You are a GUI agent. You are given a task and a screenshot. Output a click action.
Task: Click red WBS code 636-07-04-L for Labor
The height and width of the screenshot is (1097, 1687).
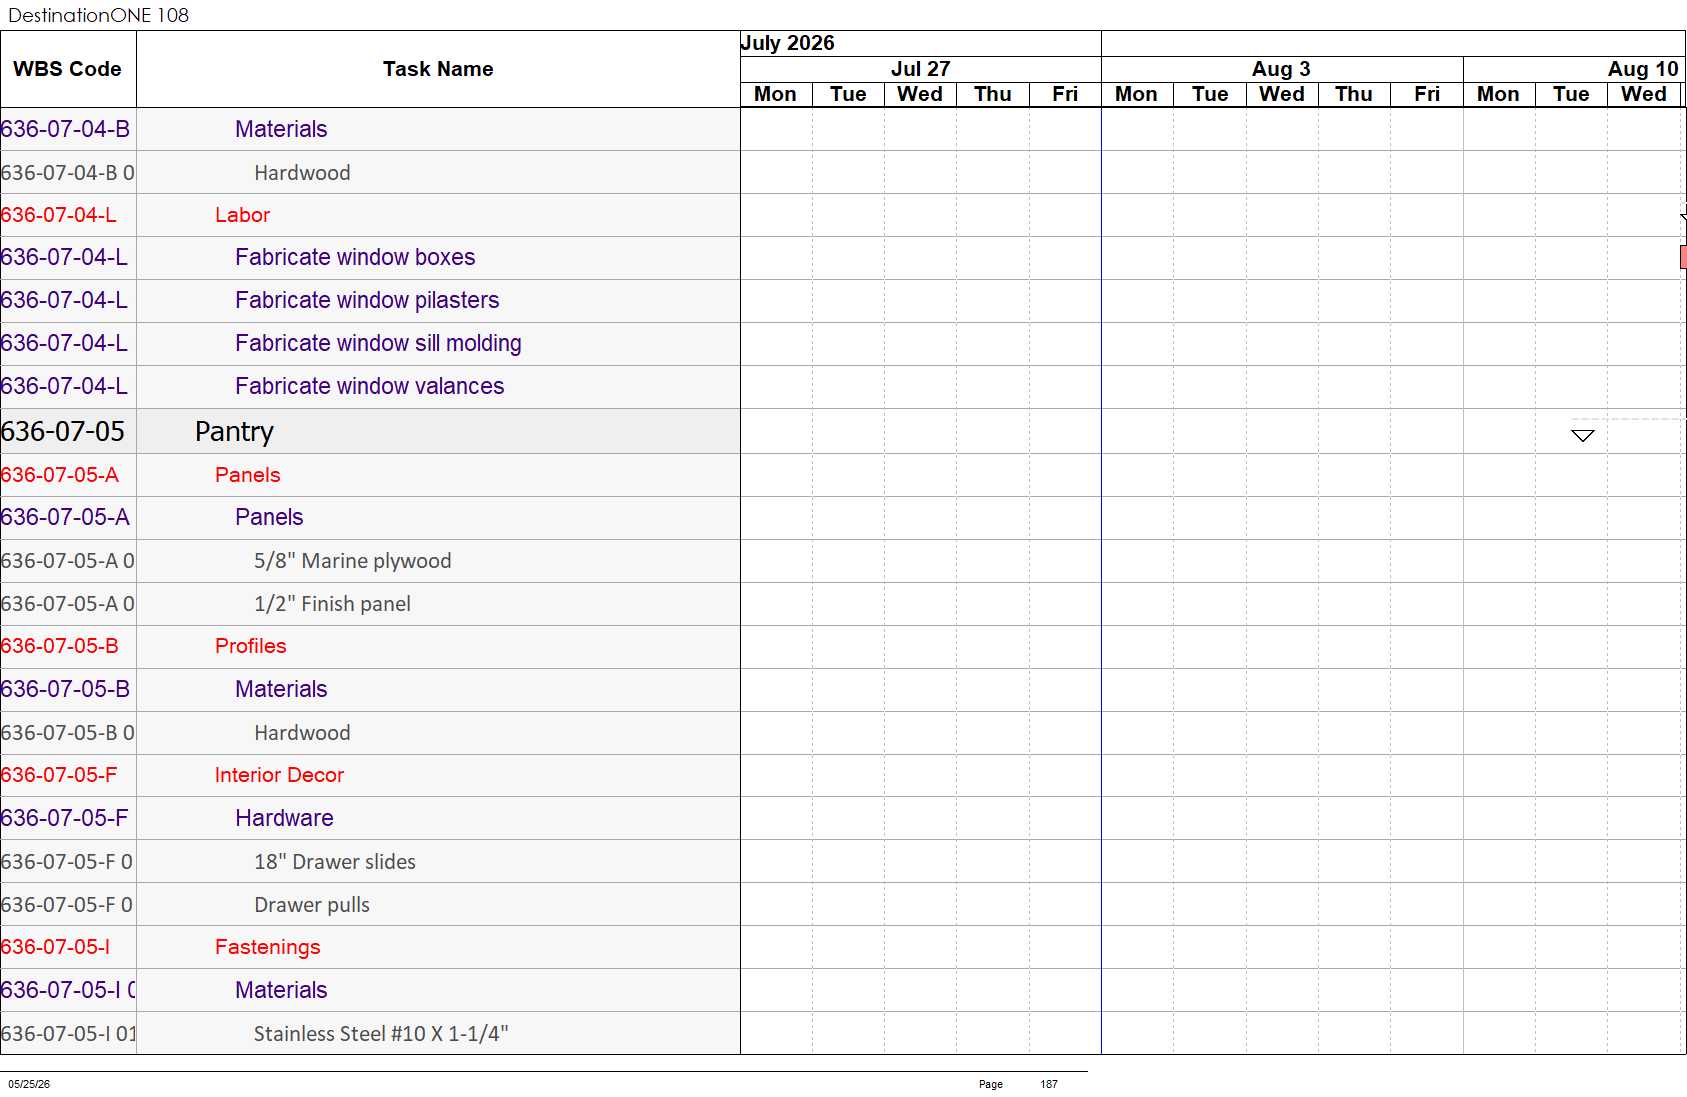click(59, 215)
